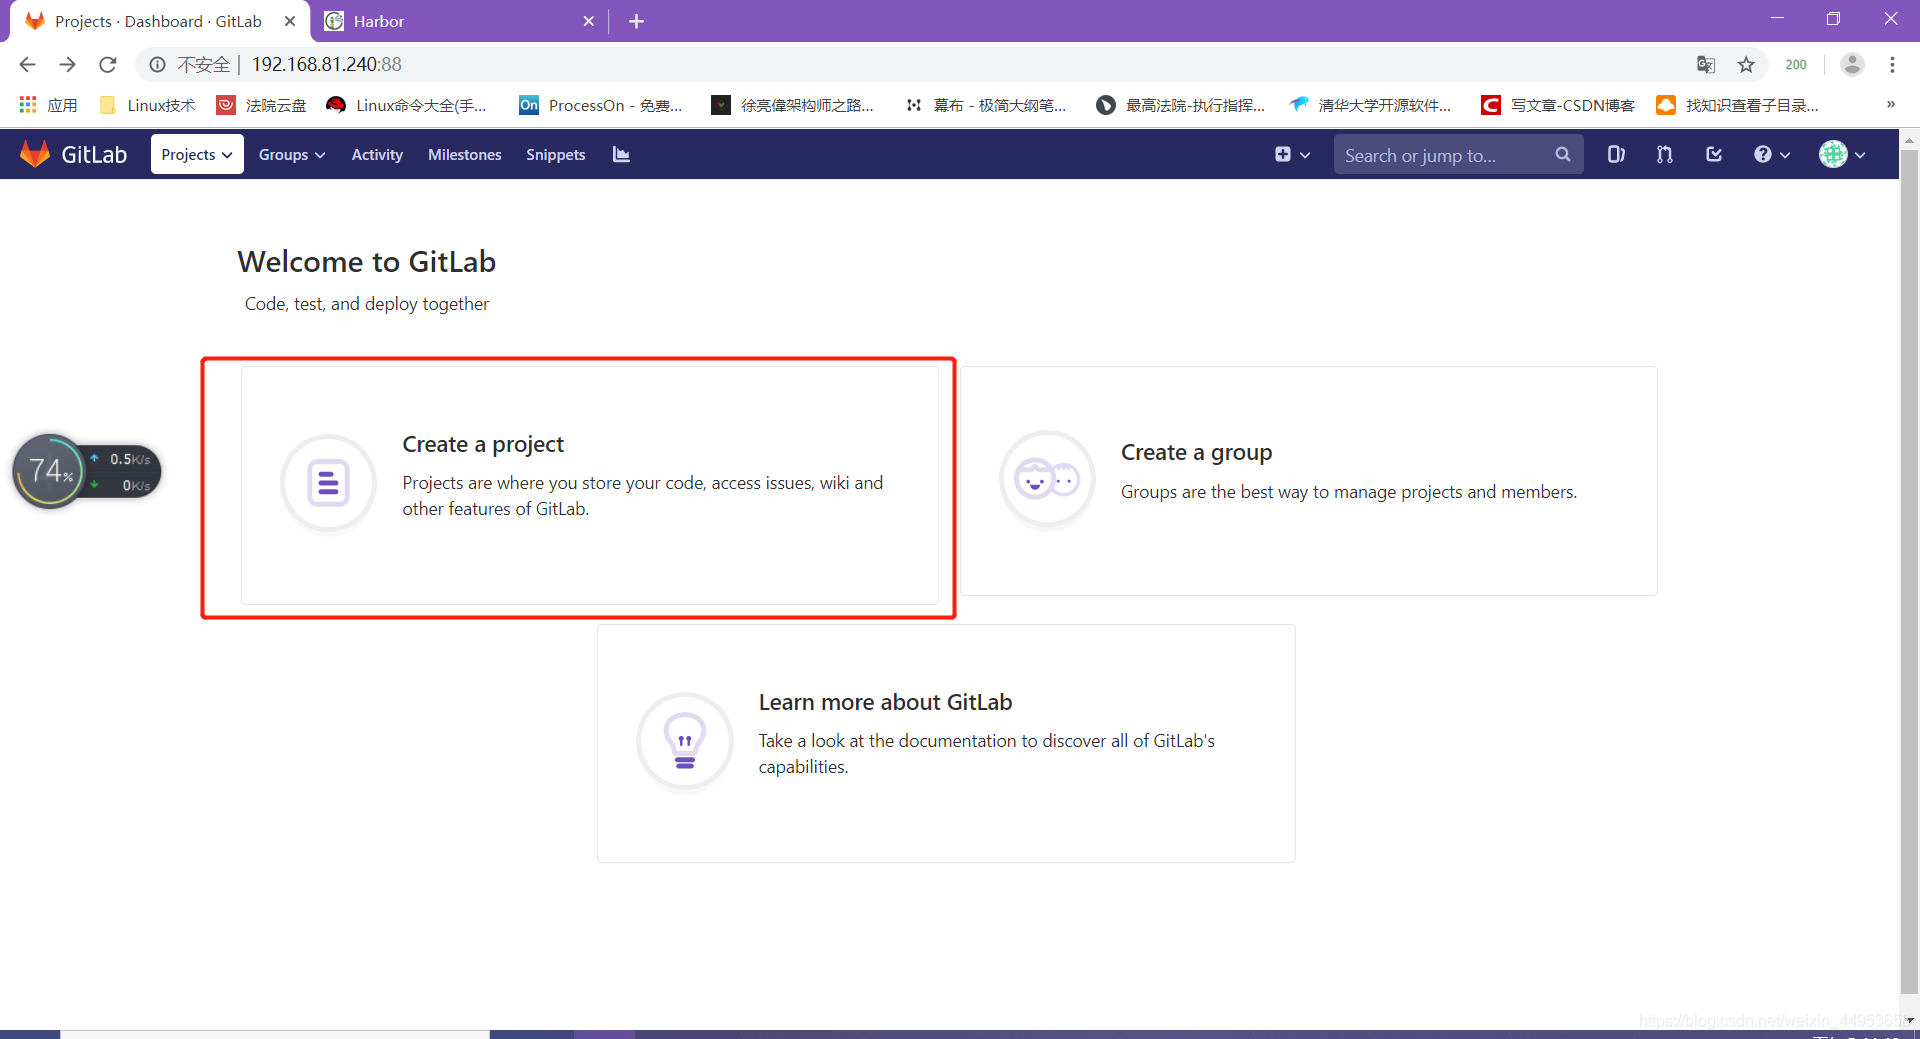Click the GitLab fox logo
Screen dimensions: 1920x1039
35,154
